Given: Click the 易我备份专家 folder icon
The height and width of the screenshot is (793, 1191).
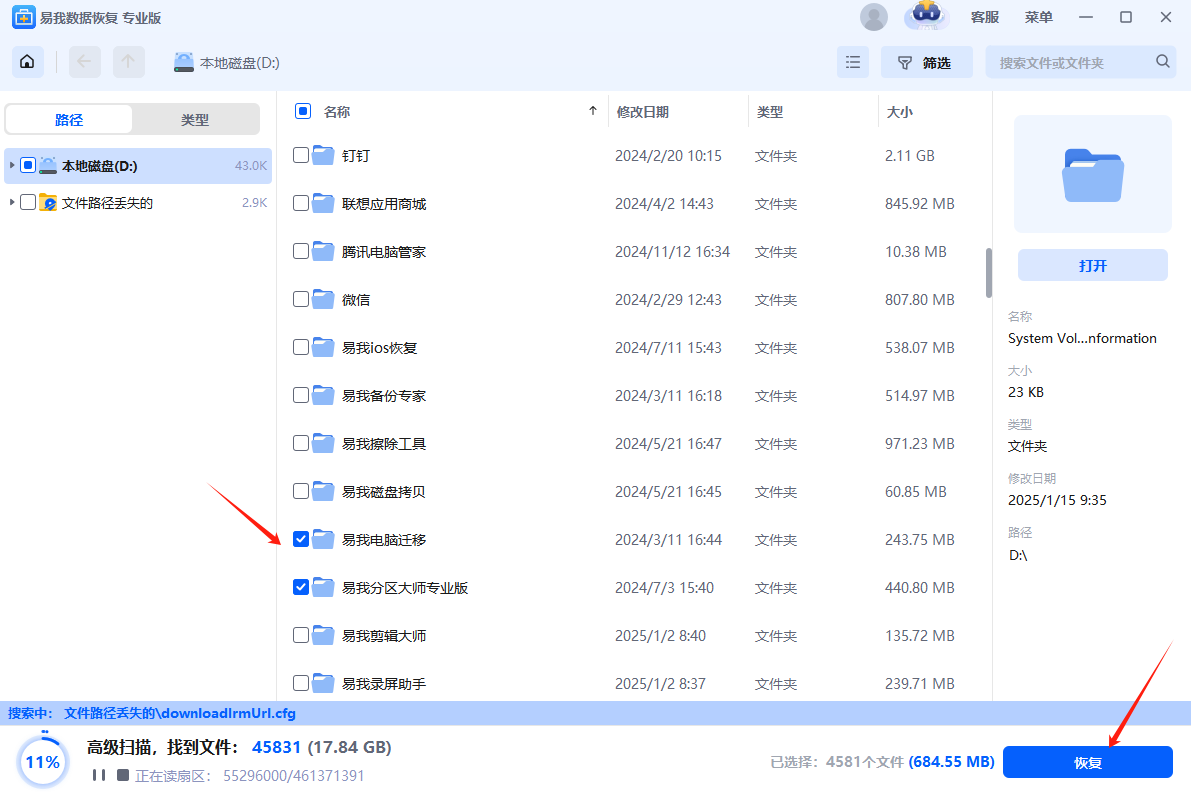Looking at the screenshot, I should pyautogui.click(x=324, y=395).
